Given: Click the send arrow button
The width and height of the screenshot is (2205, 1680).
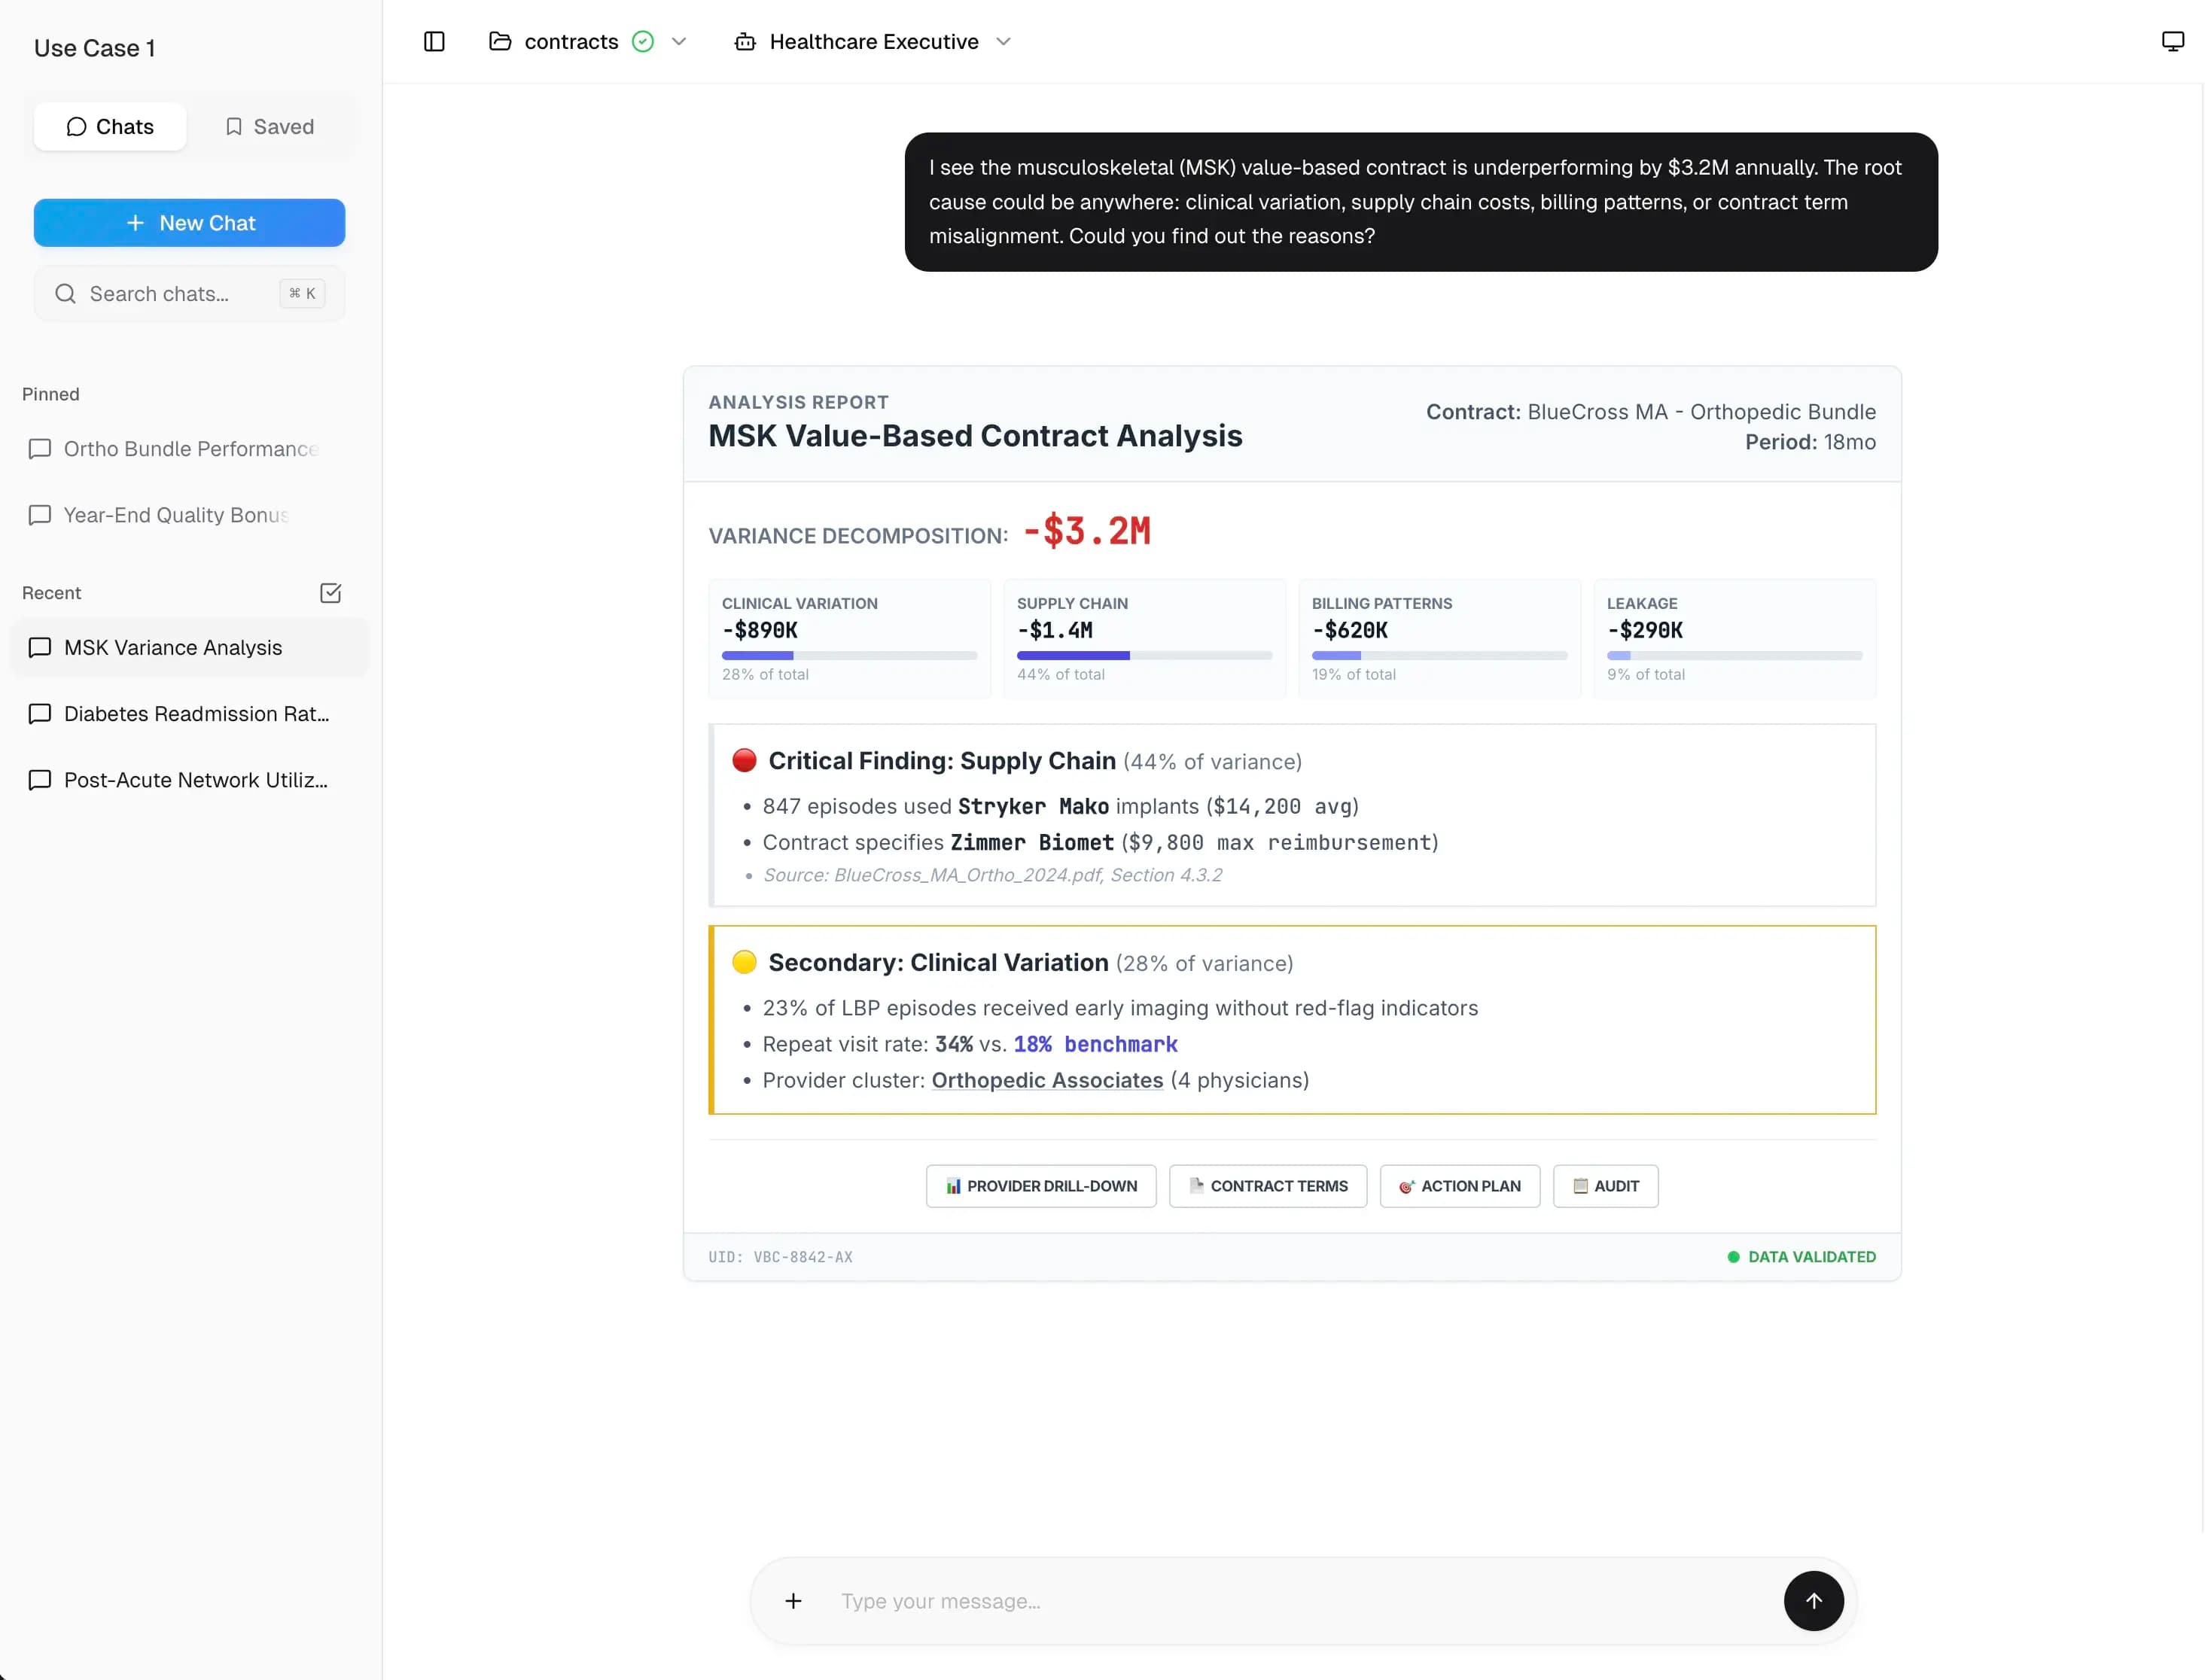Looking at the screenshot, I should (1813, 1601).
